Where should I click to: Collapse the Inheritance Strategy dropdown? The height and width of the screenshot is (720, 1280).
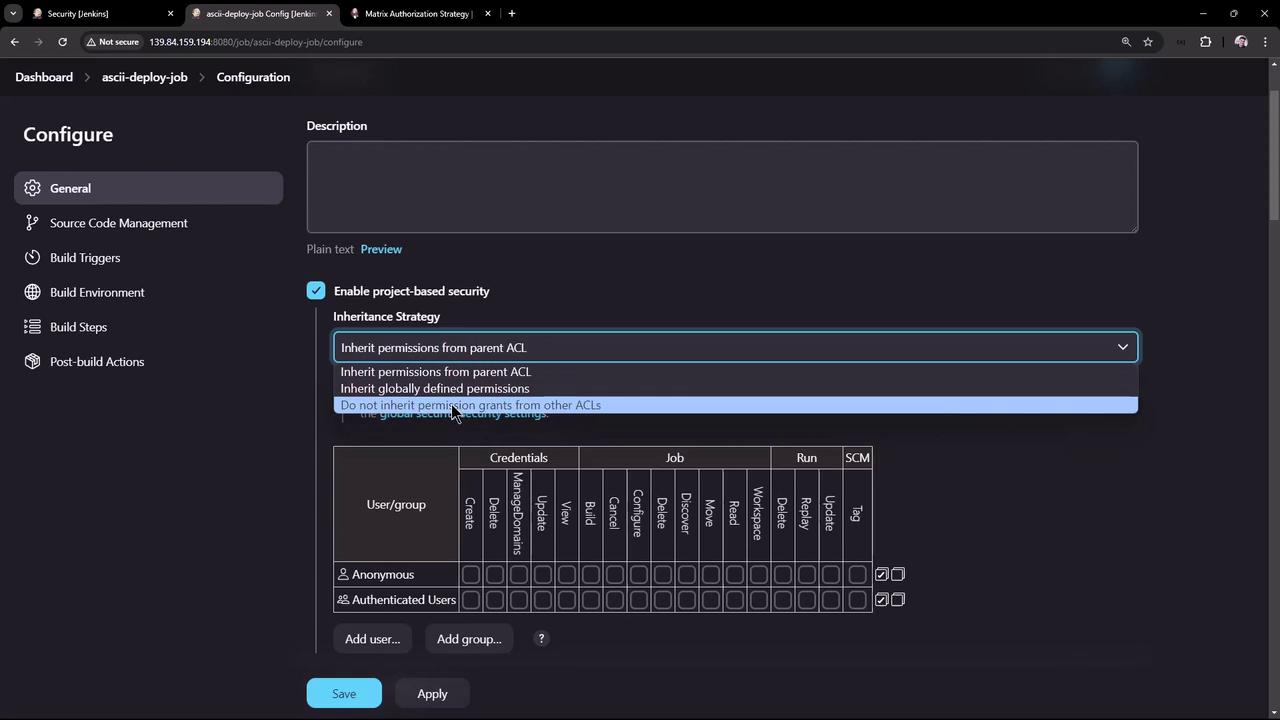tap(1122, 348)
